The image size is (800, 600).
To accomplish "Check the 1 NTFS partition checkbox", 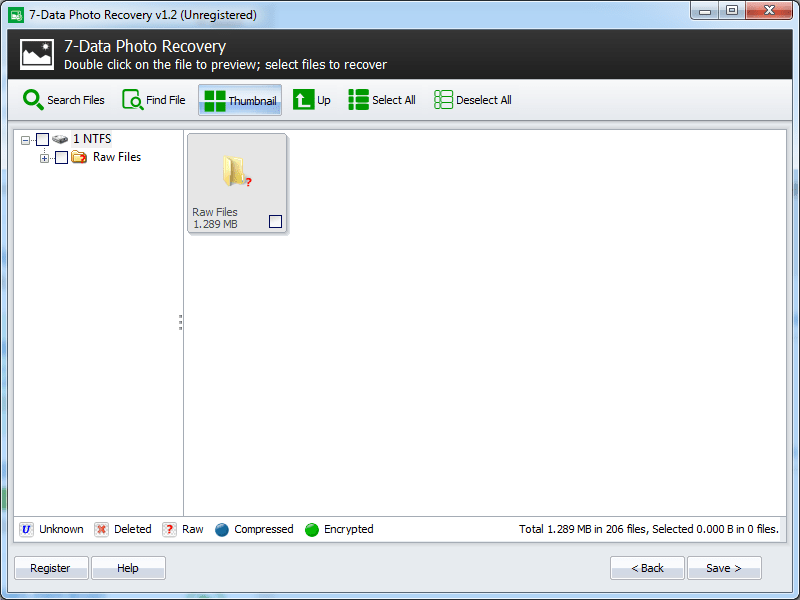I will (x=42, y=139).
